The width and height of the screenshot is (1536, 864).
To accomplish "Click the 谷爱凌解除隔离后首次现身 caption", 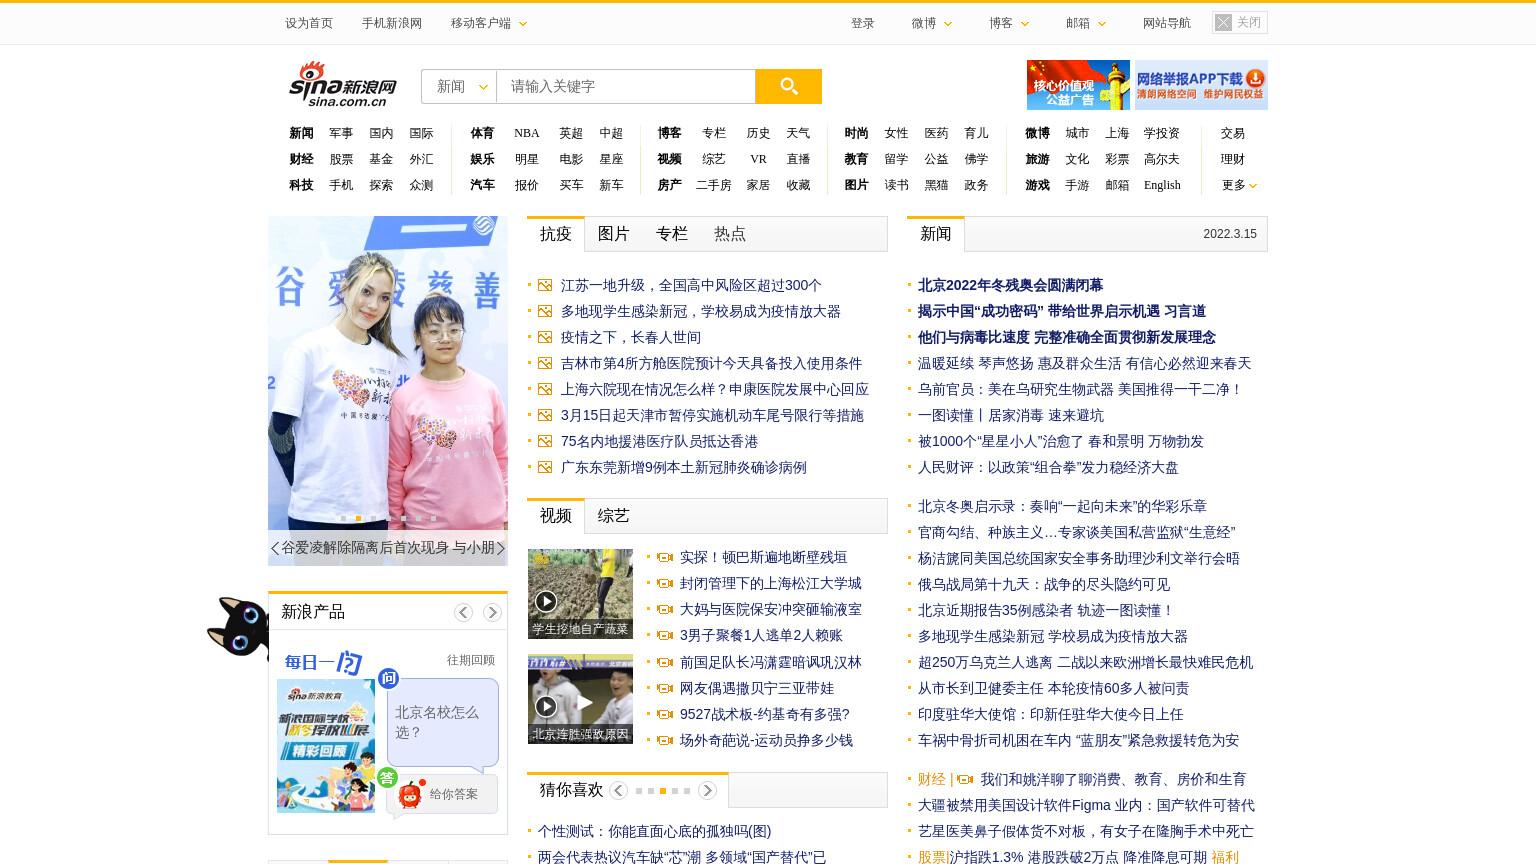I will coord(388,548).
